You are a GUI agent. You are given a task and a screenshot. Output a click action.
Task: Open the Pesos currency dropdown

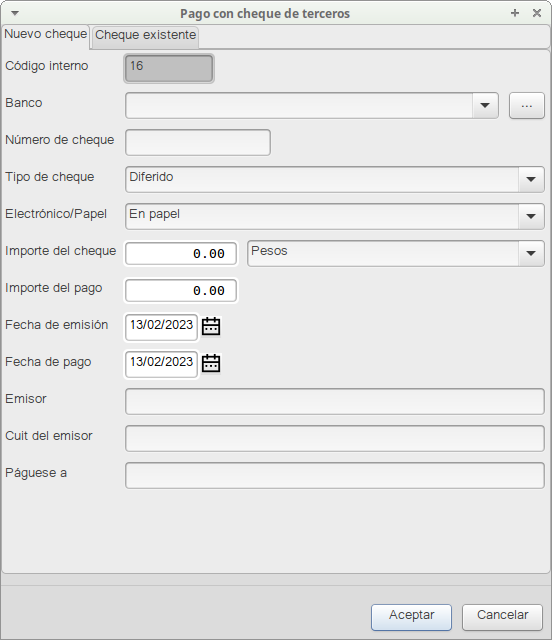(x=531, y=253)
